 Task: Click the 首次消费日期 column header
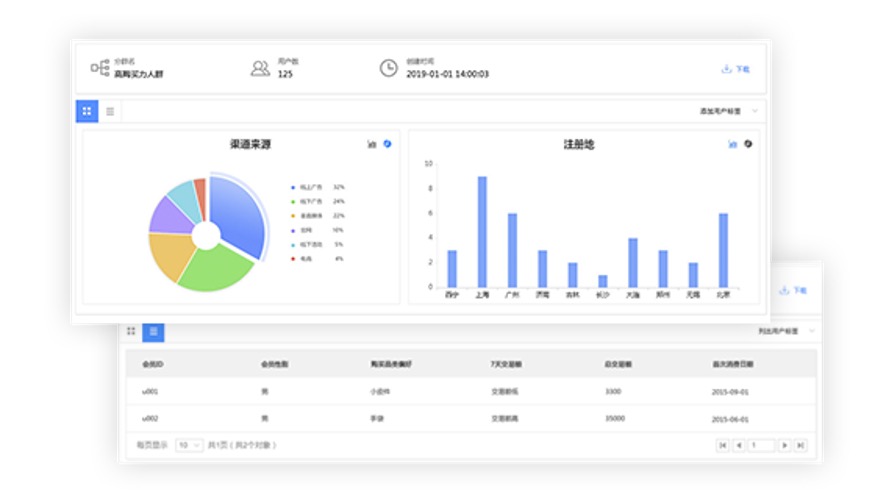click(x=733, y=364)
